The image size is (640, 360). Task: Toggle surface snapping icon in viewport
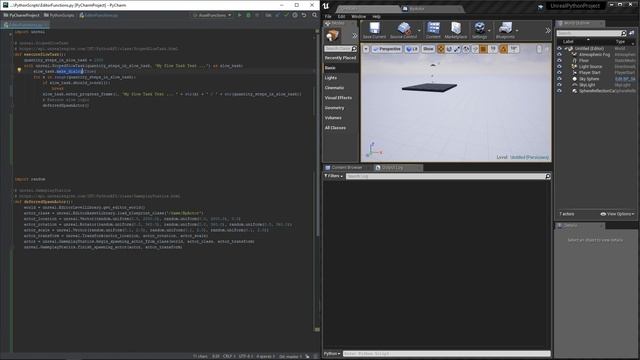[x=475, y=49]
